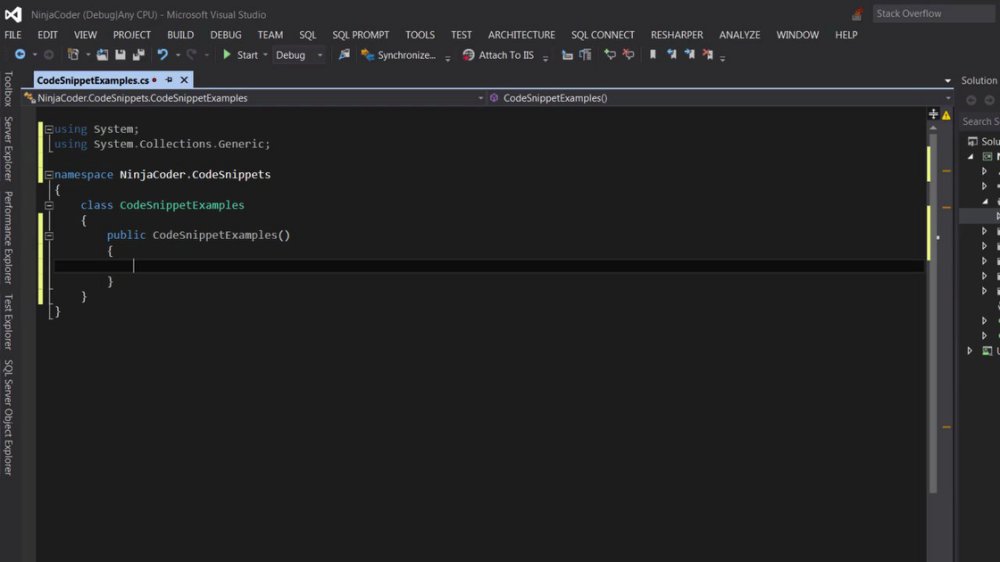Click the editor split handle above the scrollbar
Screen dimensions: 1000x562
click(933, 114)
